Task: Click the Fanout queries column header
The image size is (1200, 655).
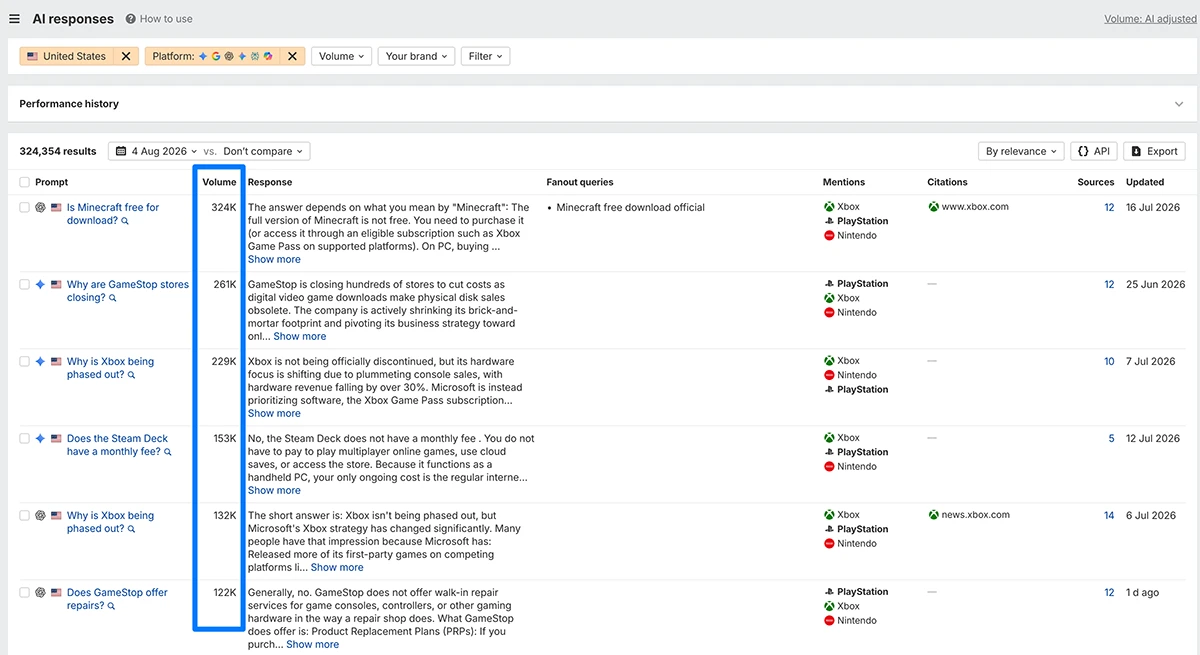Action: pyautogui.click(x=580, y=182)
